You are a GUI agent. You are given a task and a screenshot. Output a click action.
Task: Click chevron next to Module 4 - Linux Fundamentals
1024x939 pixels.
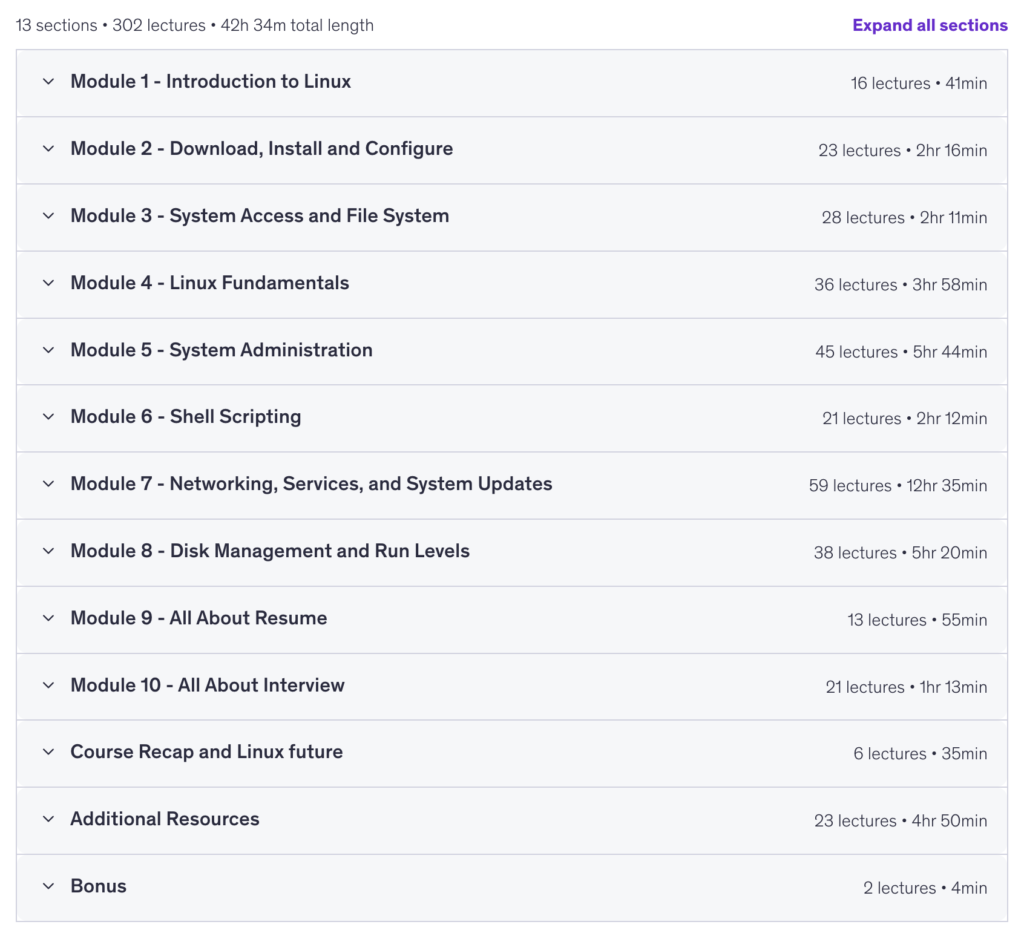click(x=48, y=283)
